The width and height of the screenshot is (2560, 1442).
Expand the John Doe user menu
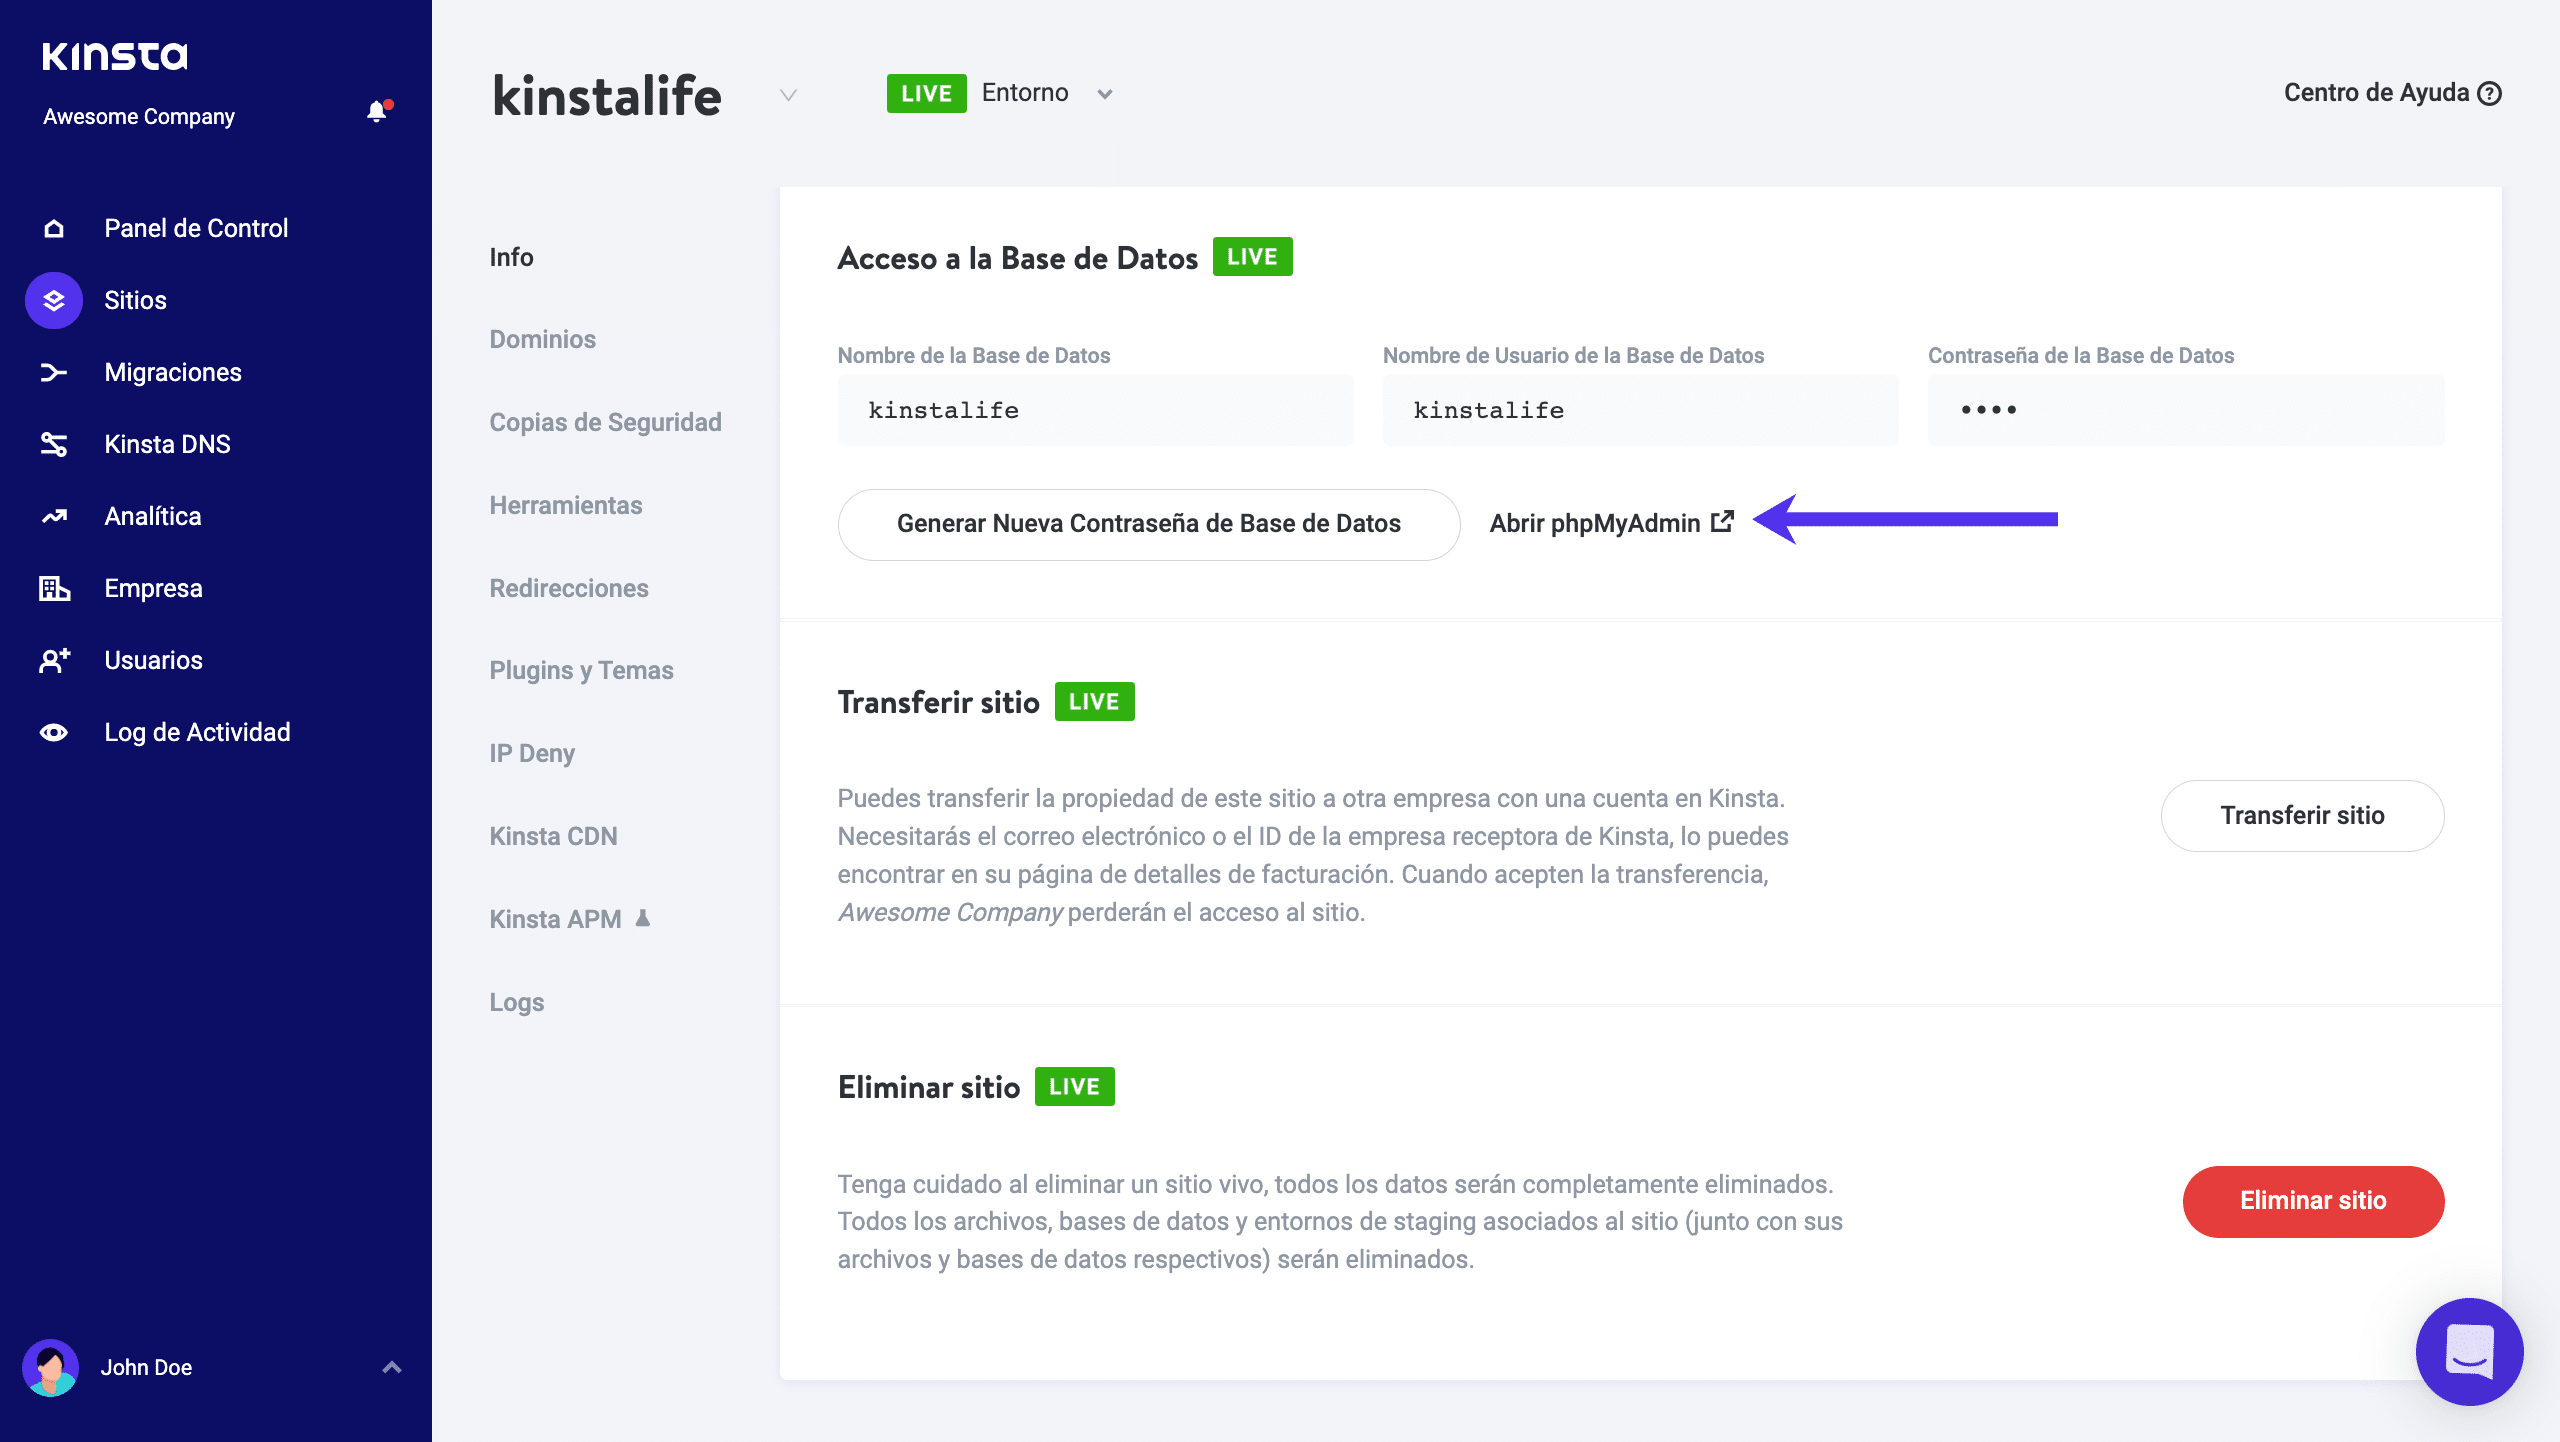click(392, 1367)
